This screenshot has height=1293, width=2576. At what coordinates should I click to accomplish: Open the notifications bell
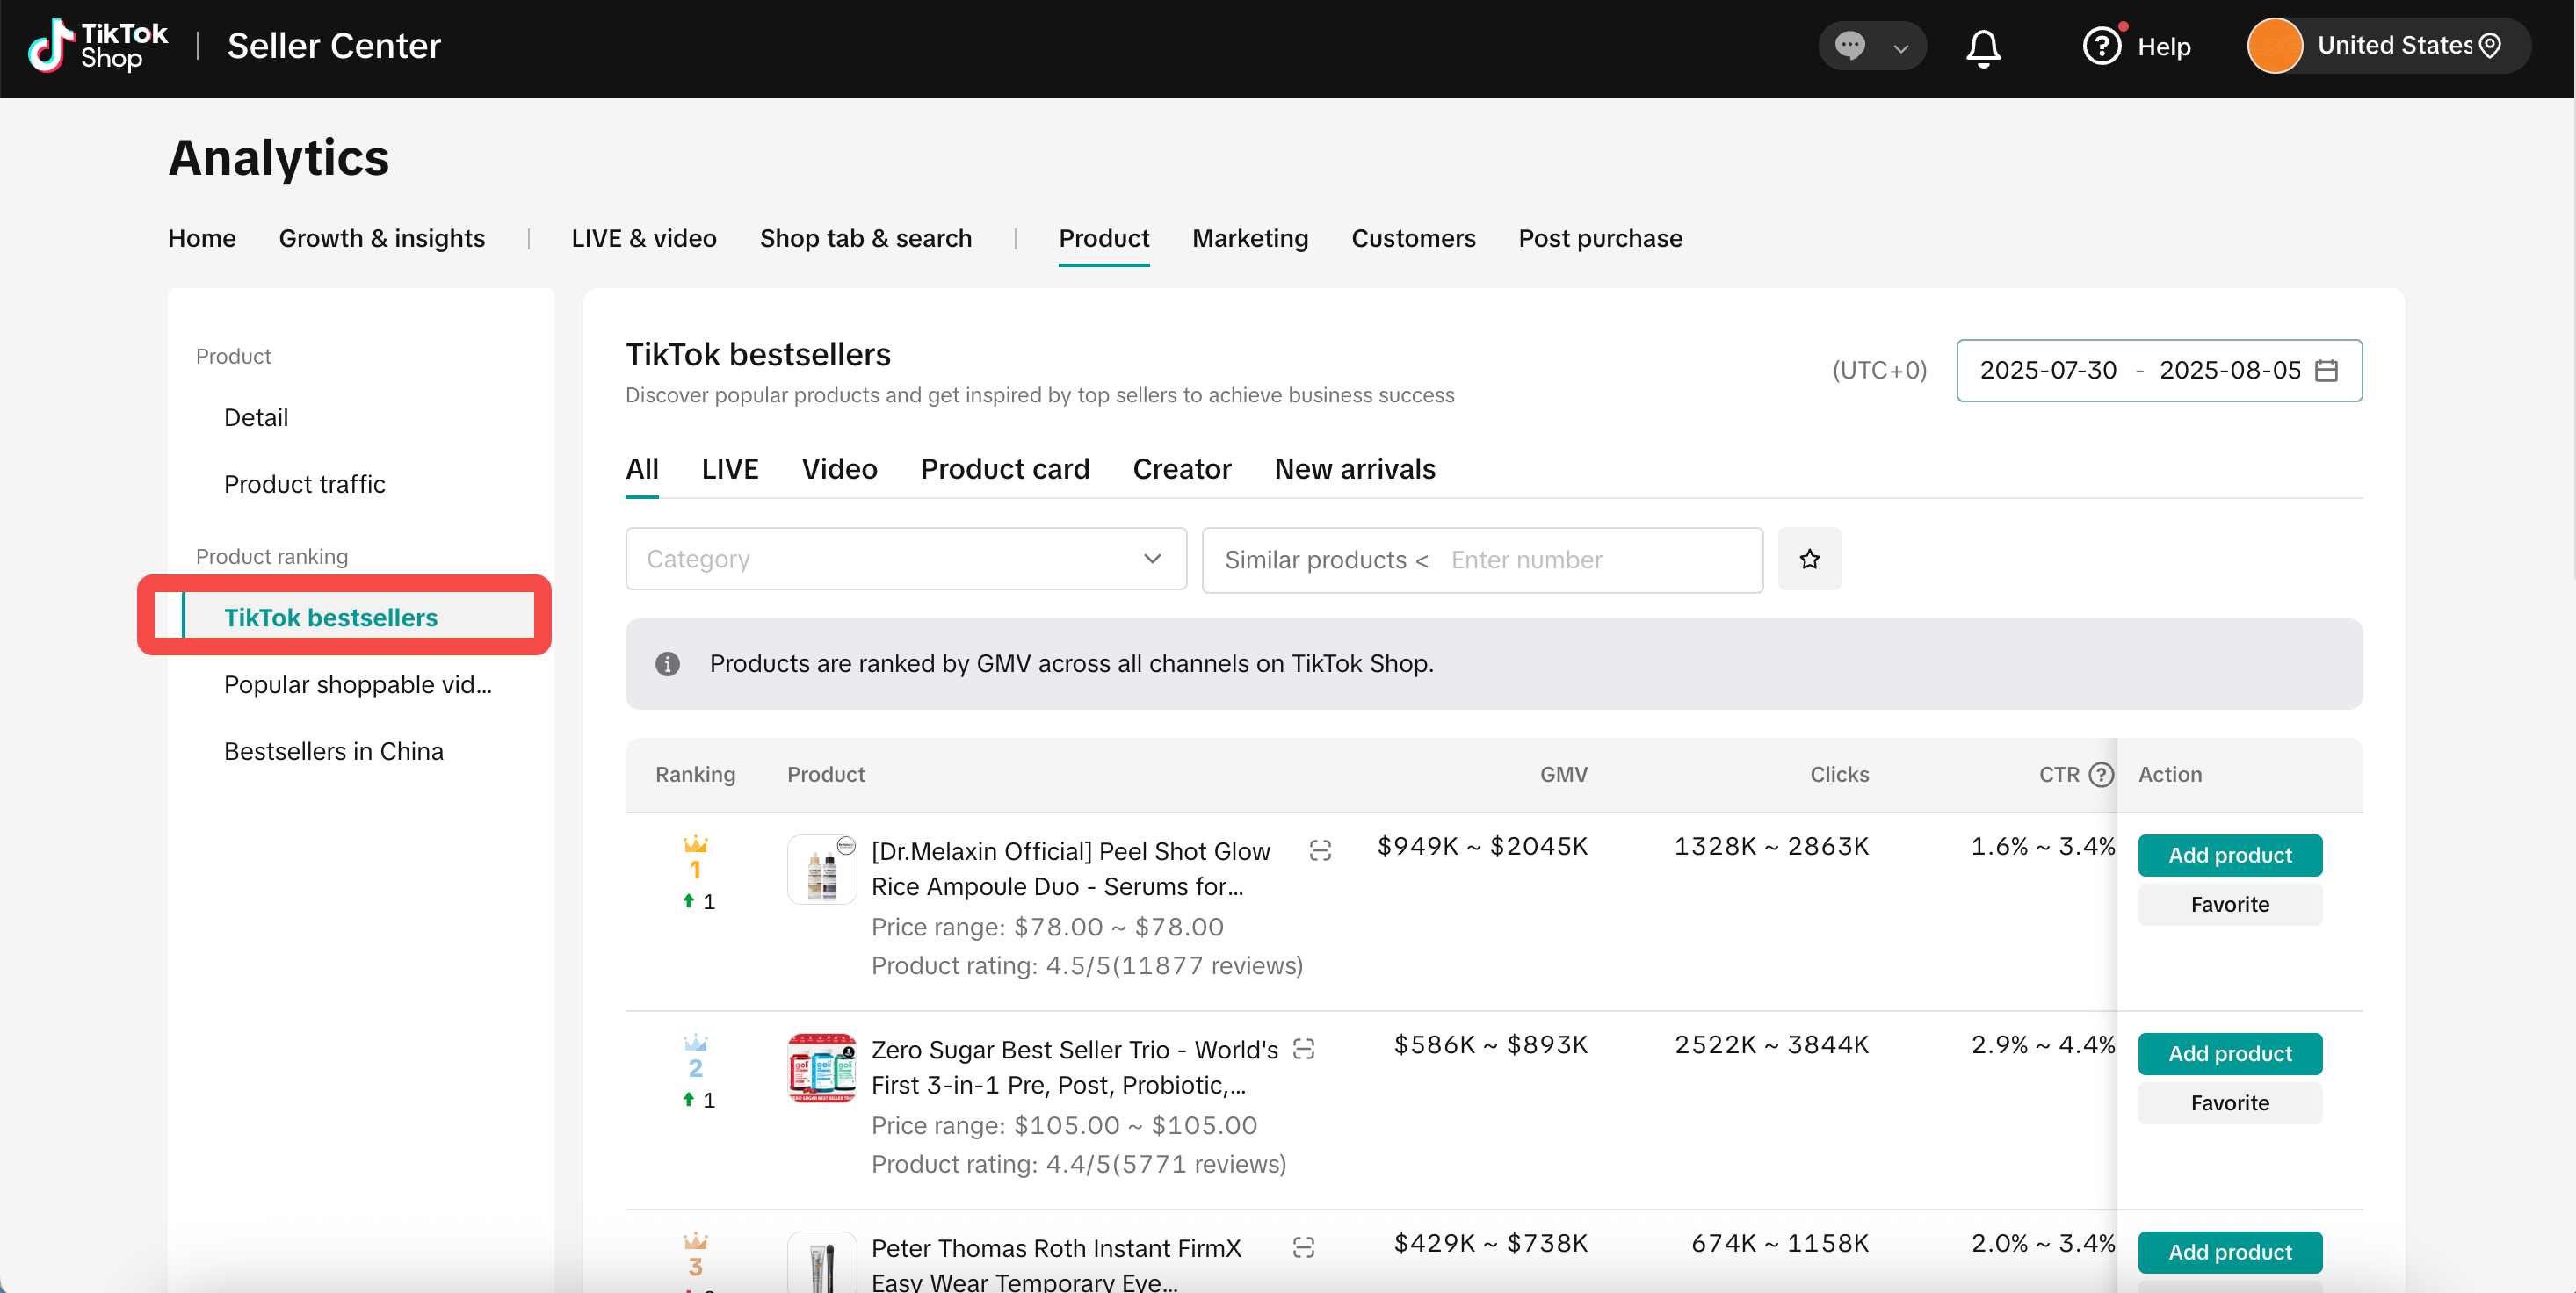click(x=1983, y=47)
